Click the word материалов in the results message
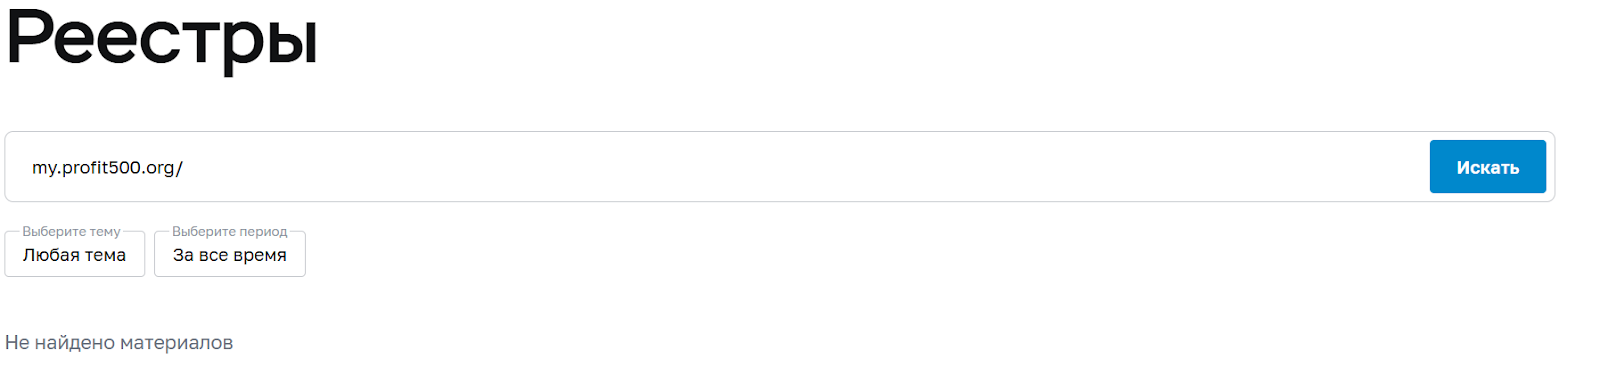This screenshot has width=1600, height=367. click(x=176, y=342)
